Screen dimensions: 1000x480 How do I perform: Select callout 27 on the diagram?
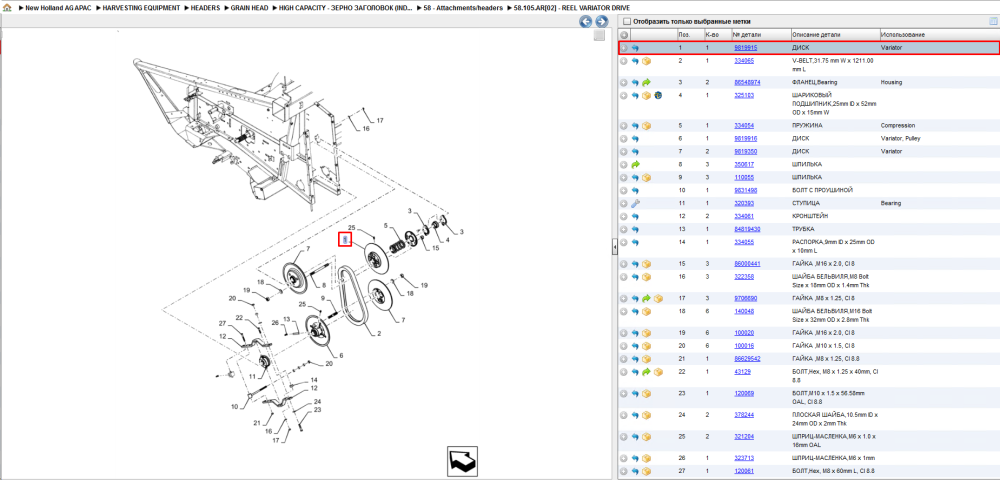pos(223,323)
